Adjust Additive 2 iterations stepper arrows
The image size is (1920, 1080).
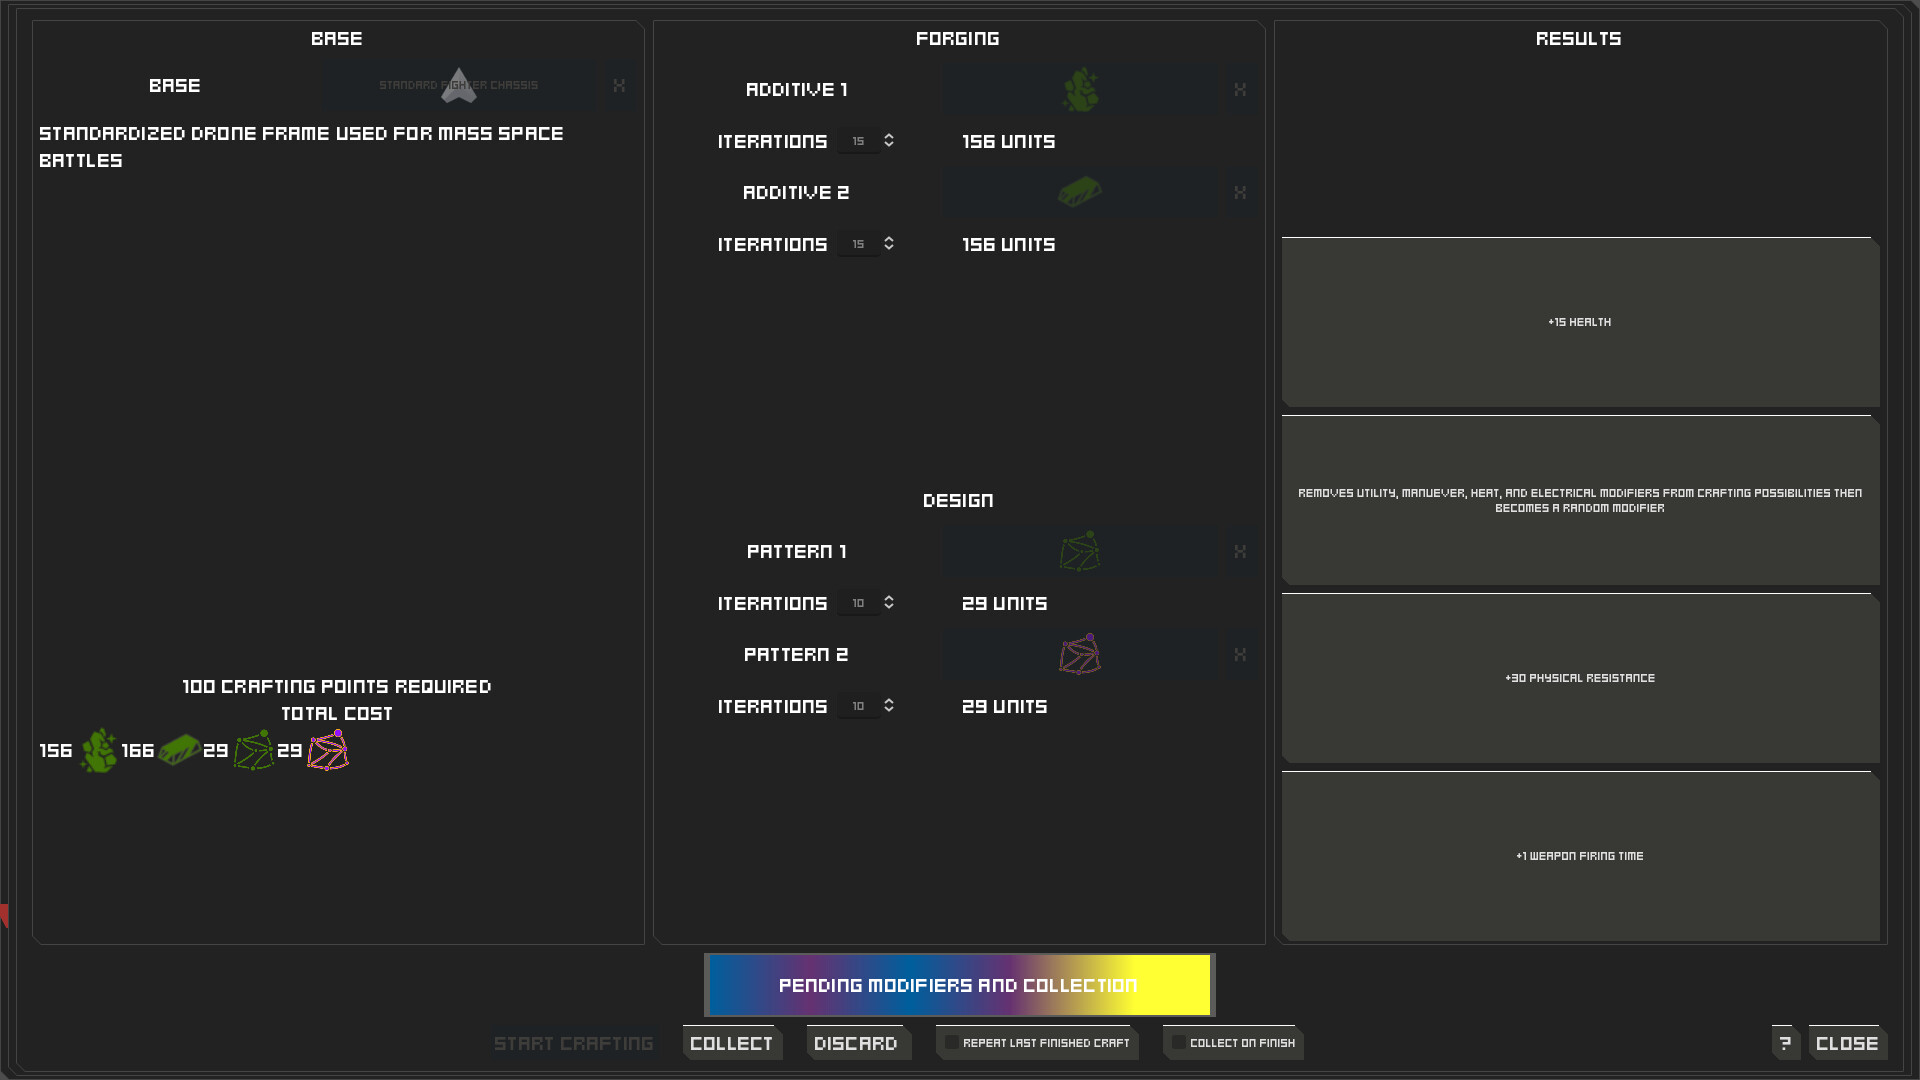click(889, 244)
